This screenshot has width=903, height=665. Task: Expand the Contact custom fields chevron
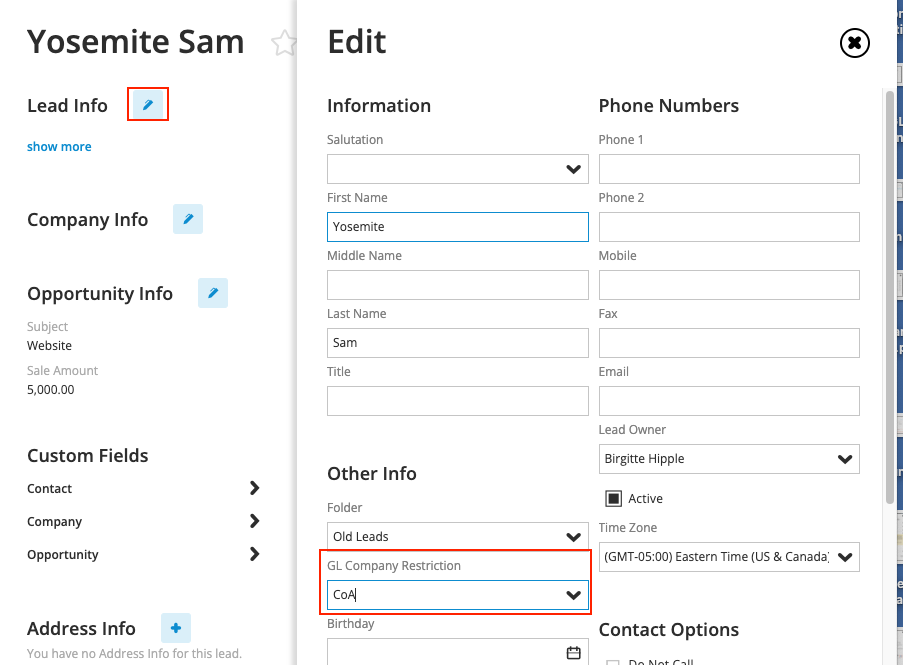[254, 488]
